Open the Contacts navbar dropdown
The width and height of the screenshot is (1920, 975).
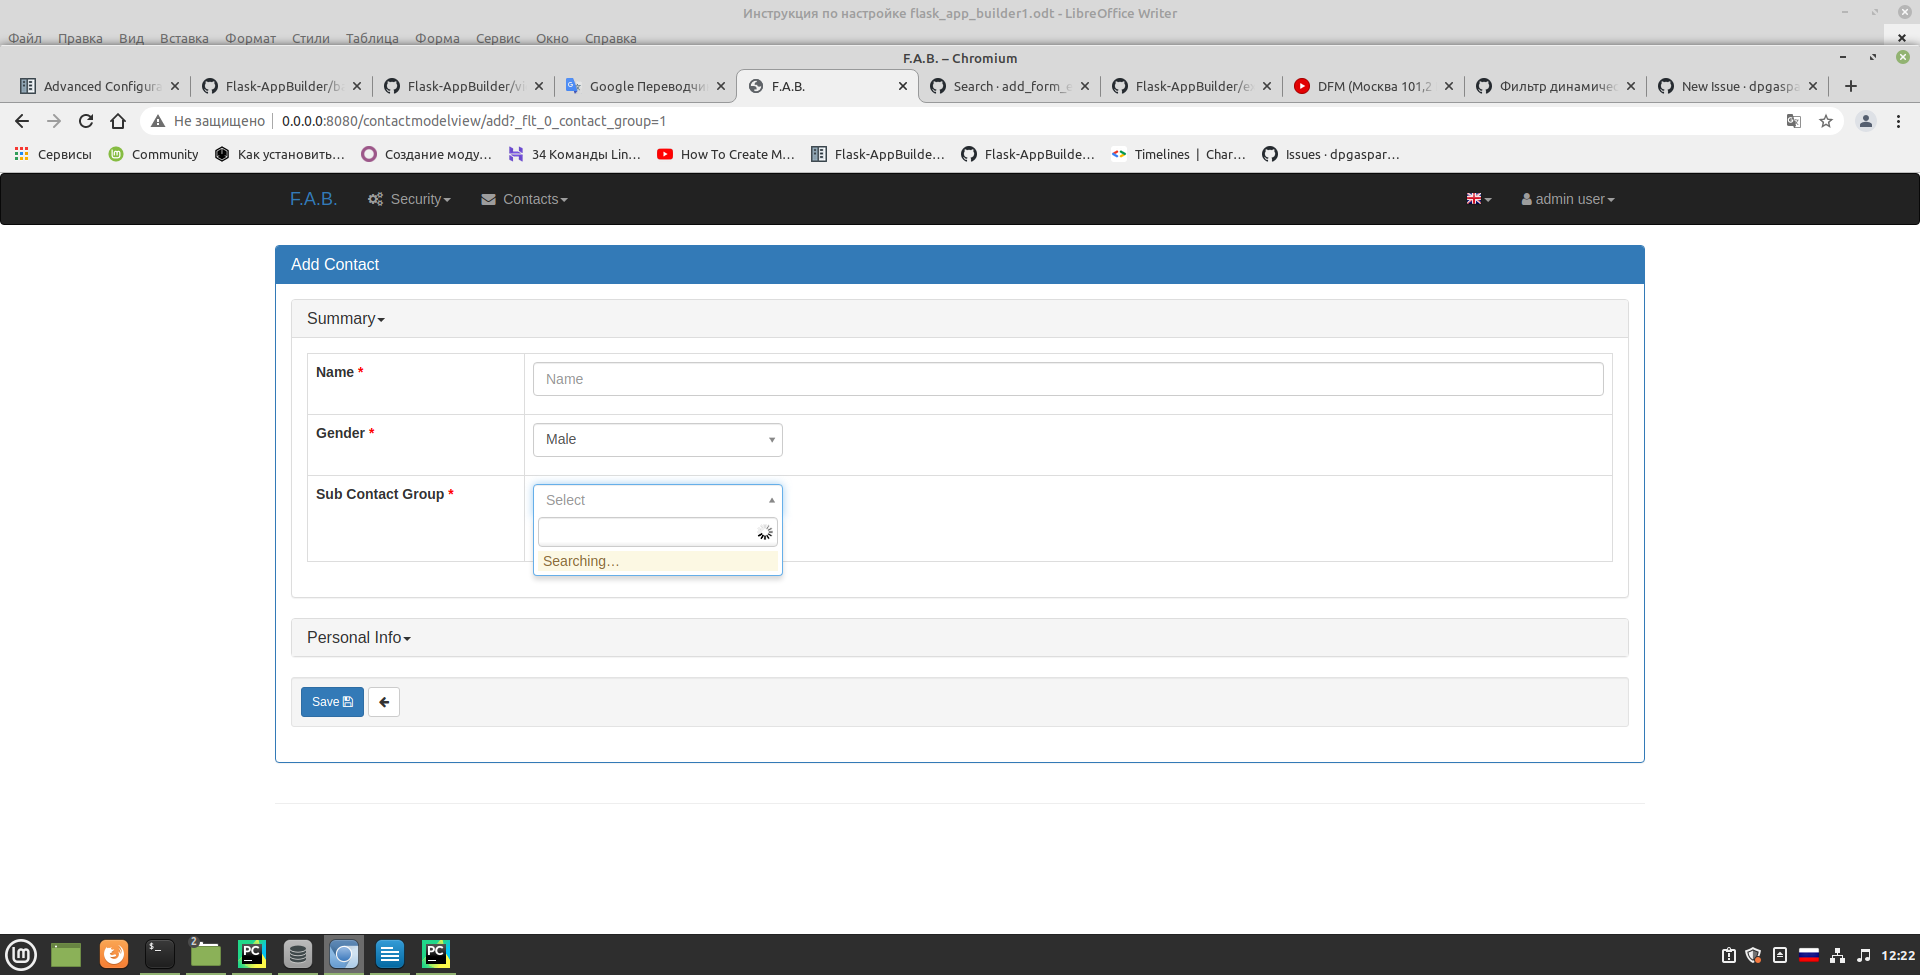click(524, 199)
